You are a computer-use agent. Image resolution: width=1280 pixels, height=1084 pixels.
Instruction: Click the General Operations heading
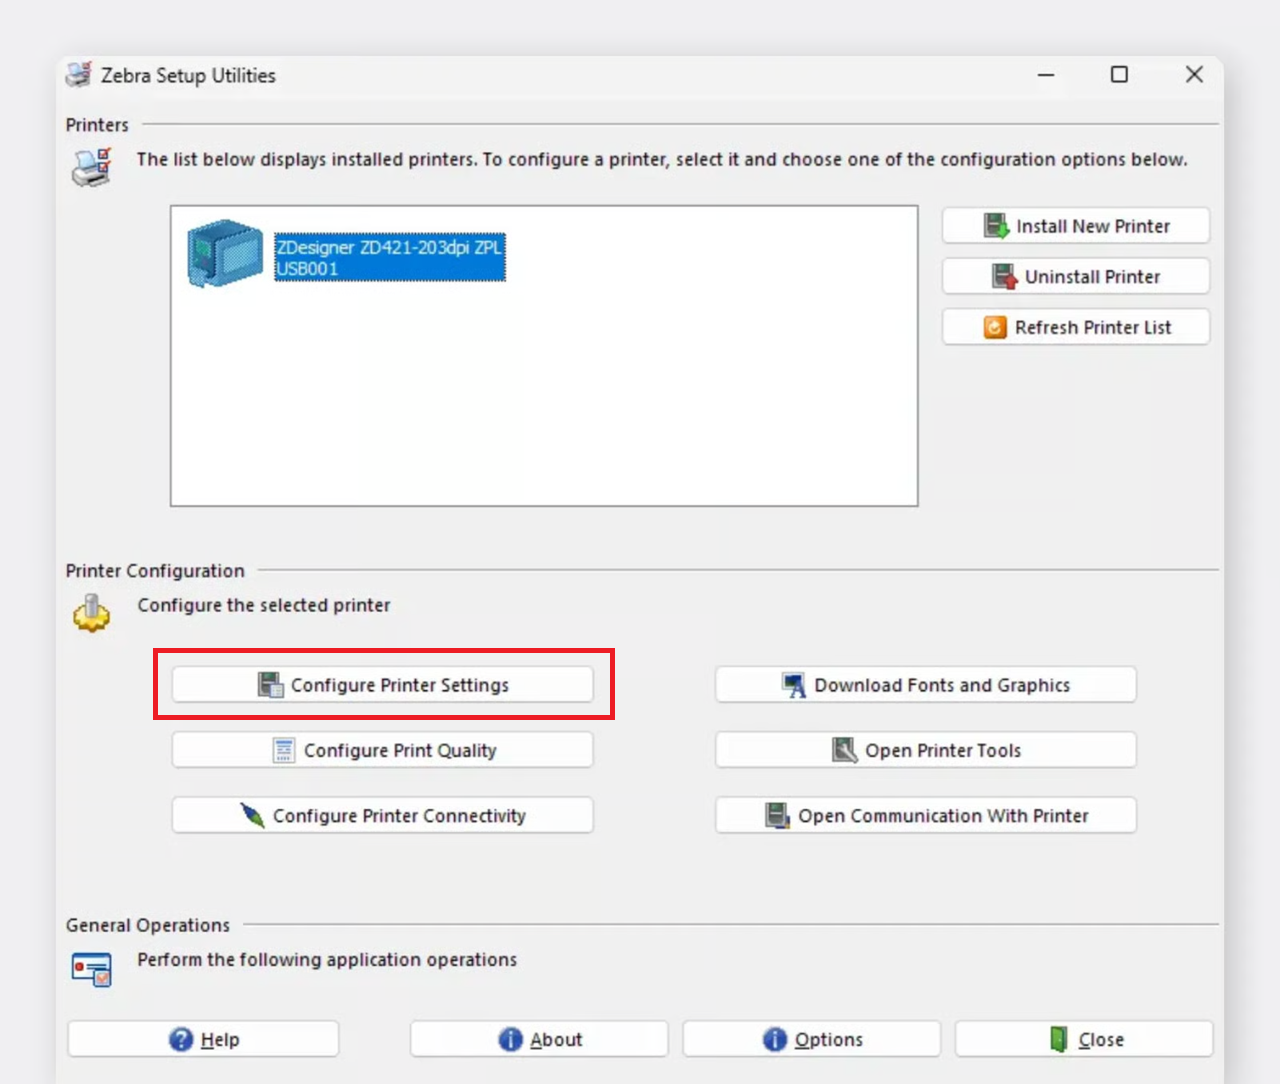[x=148, y=925]
